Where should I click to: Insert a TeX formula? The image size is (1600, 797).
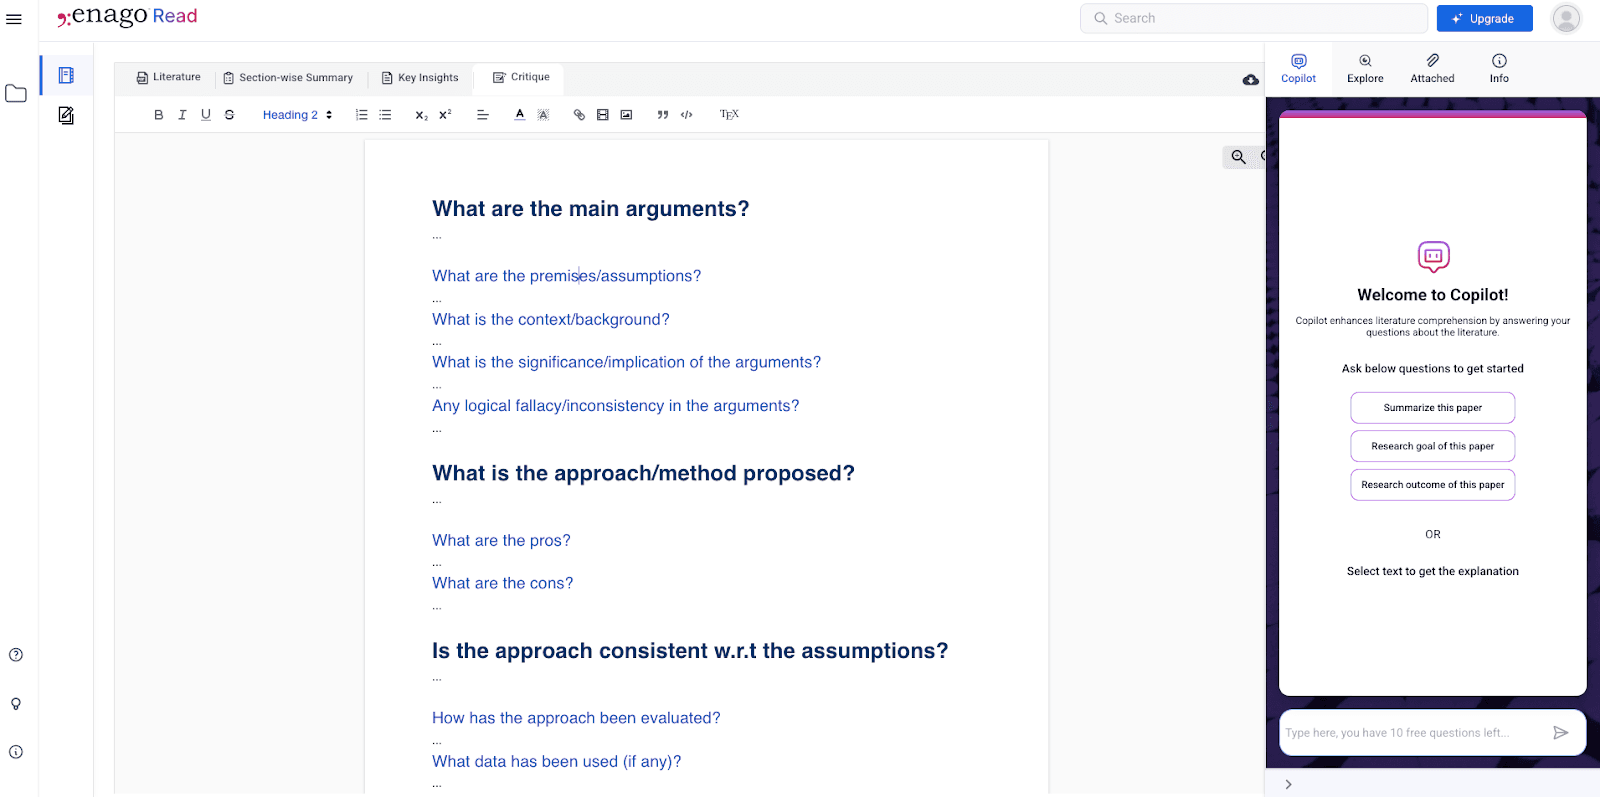tap(730, 115)
